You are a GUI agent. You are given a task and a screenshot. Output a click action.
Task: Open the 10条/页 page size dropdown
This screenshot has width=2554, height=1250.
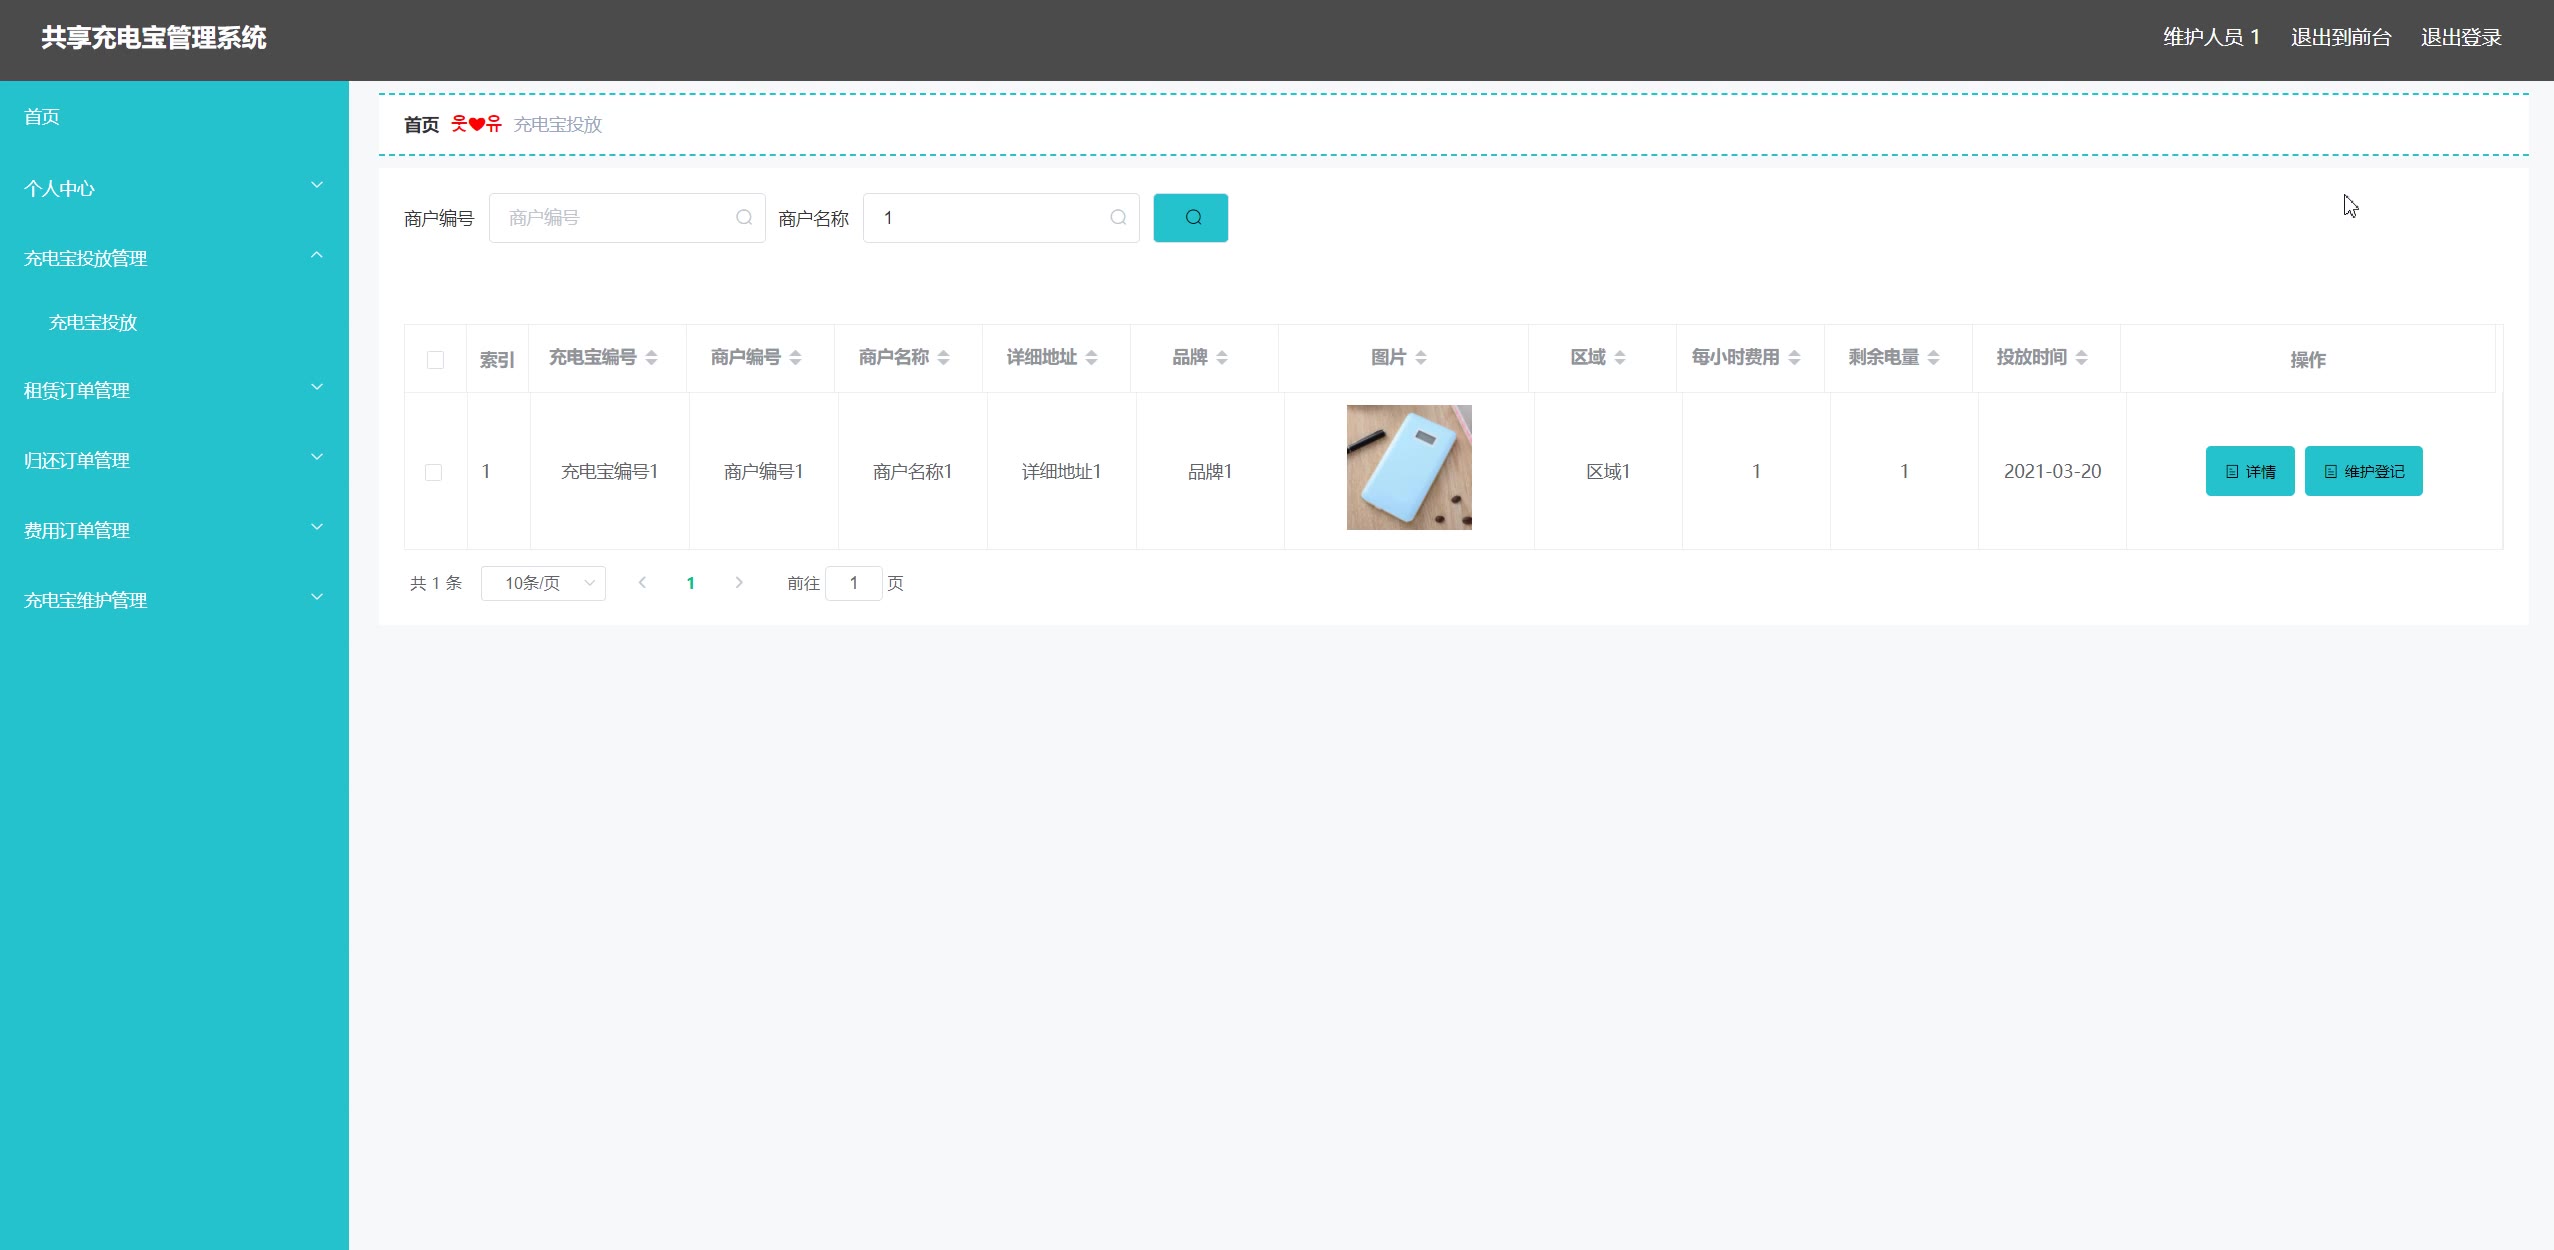[x=543, y=583]
